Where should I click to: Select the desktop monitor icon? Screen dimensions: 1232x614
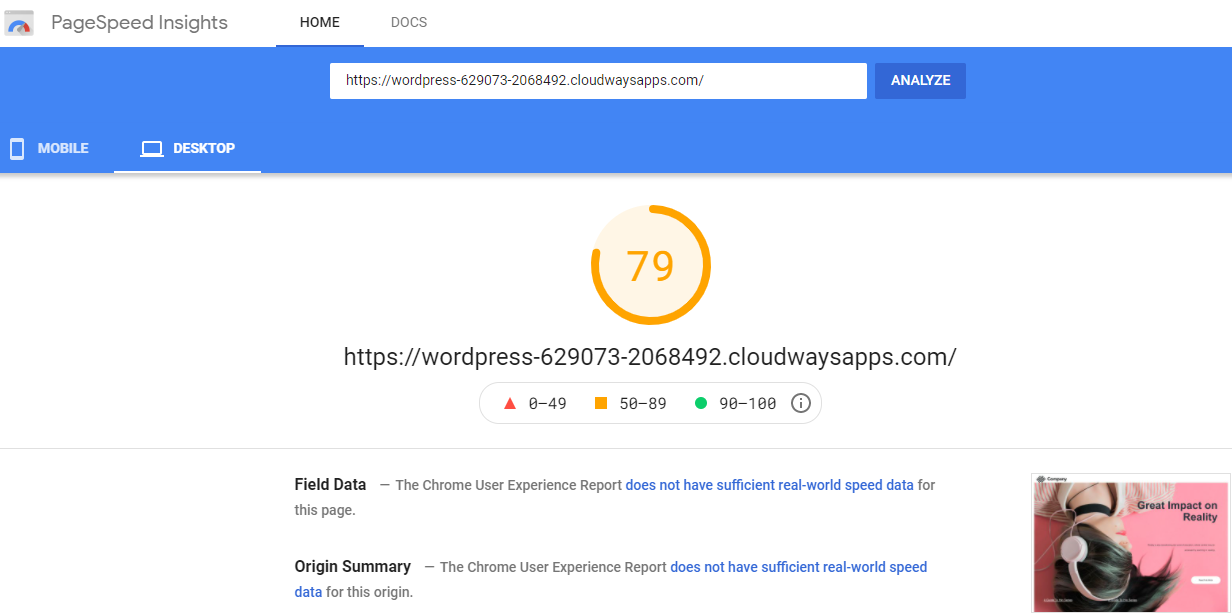[152, 148]
